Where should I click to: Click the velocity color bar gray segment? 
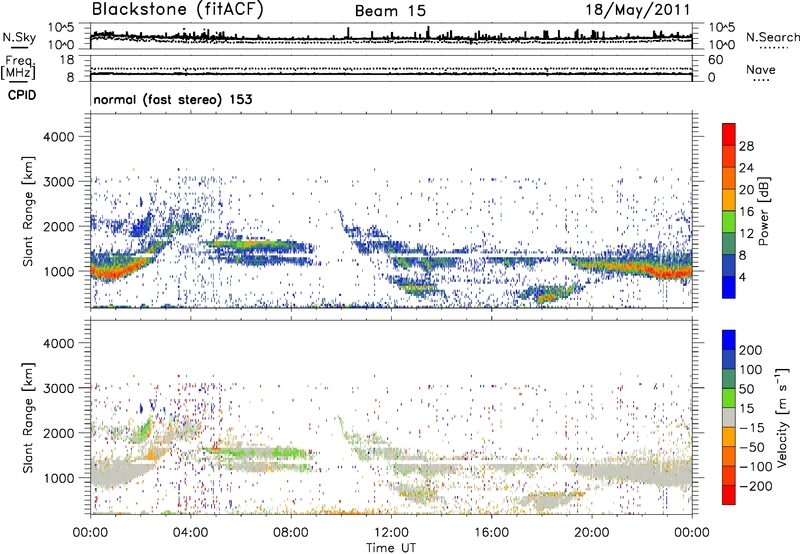(729, 417)
